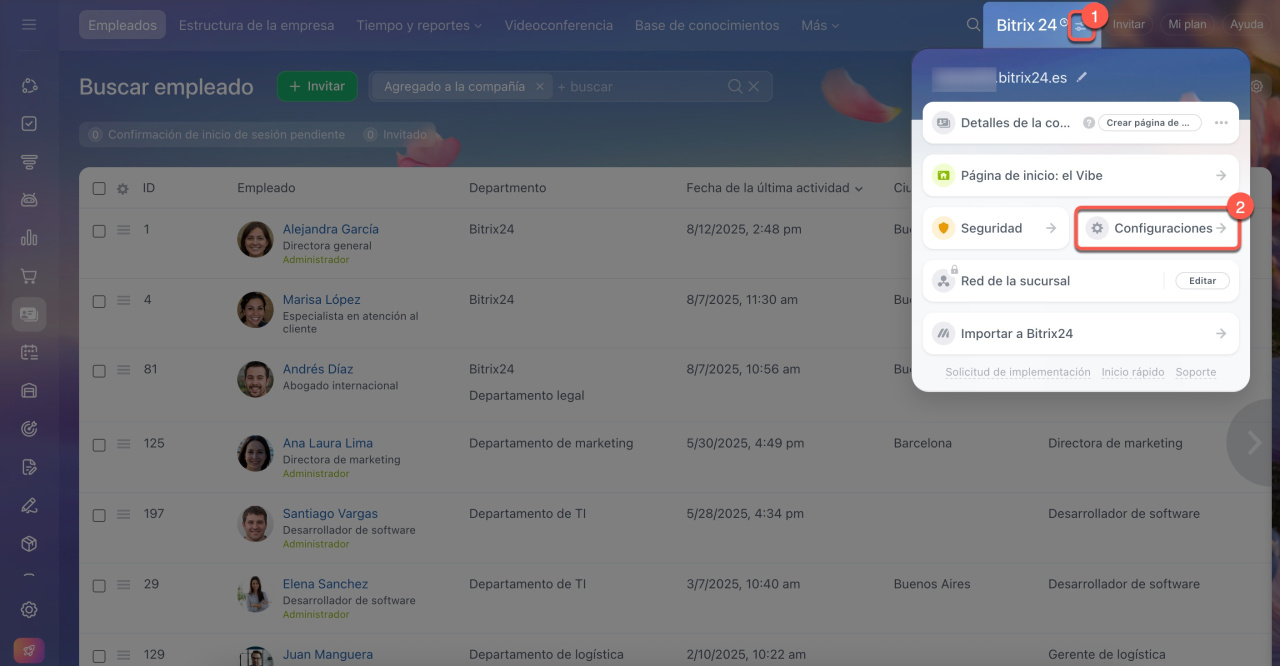Open 'Importar a Bitrix24' card
The image size is (1280, 666).
click(x=1080, y=334)
